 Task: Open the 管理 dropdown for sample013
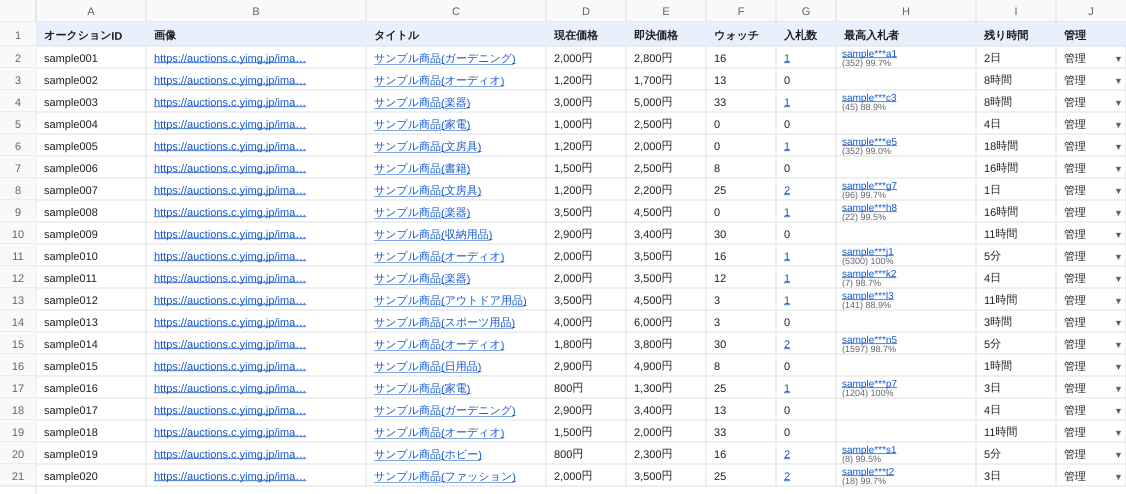tap(1118, 323)
